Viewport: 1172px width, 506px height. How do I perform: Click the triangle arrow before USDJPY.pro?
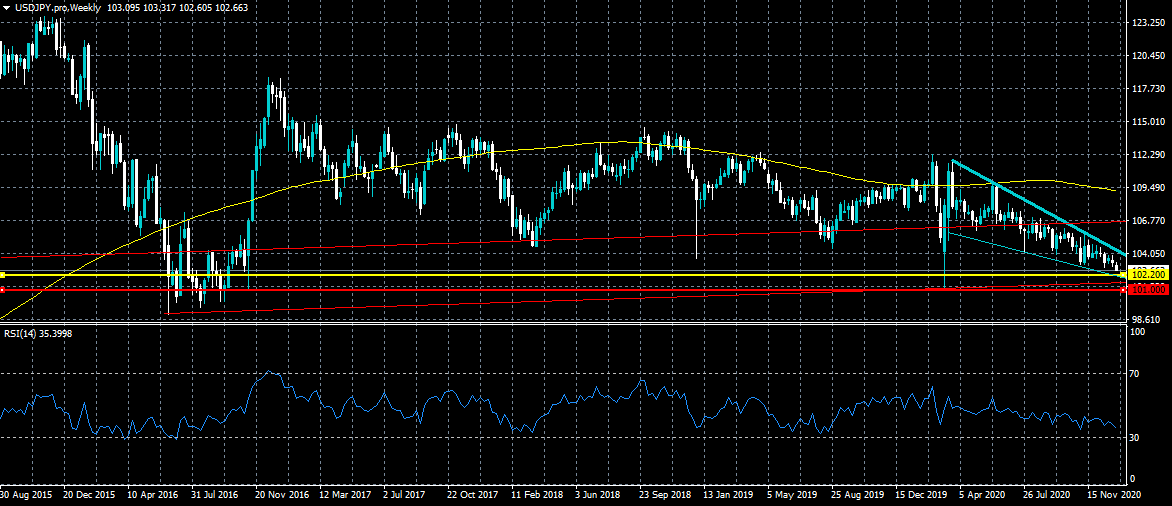tap(6, 7)
